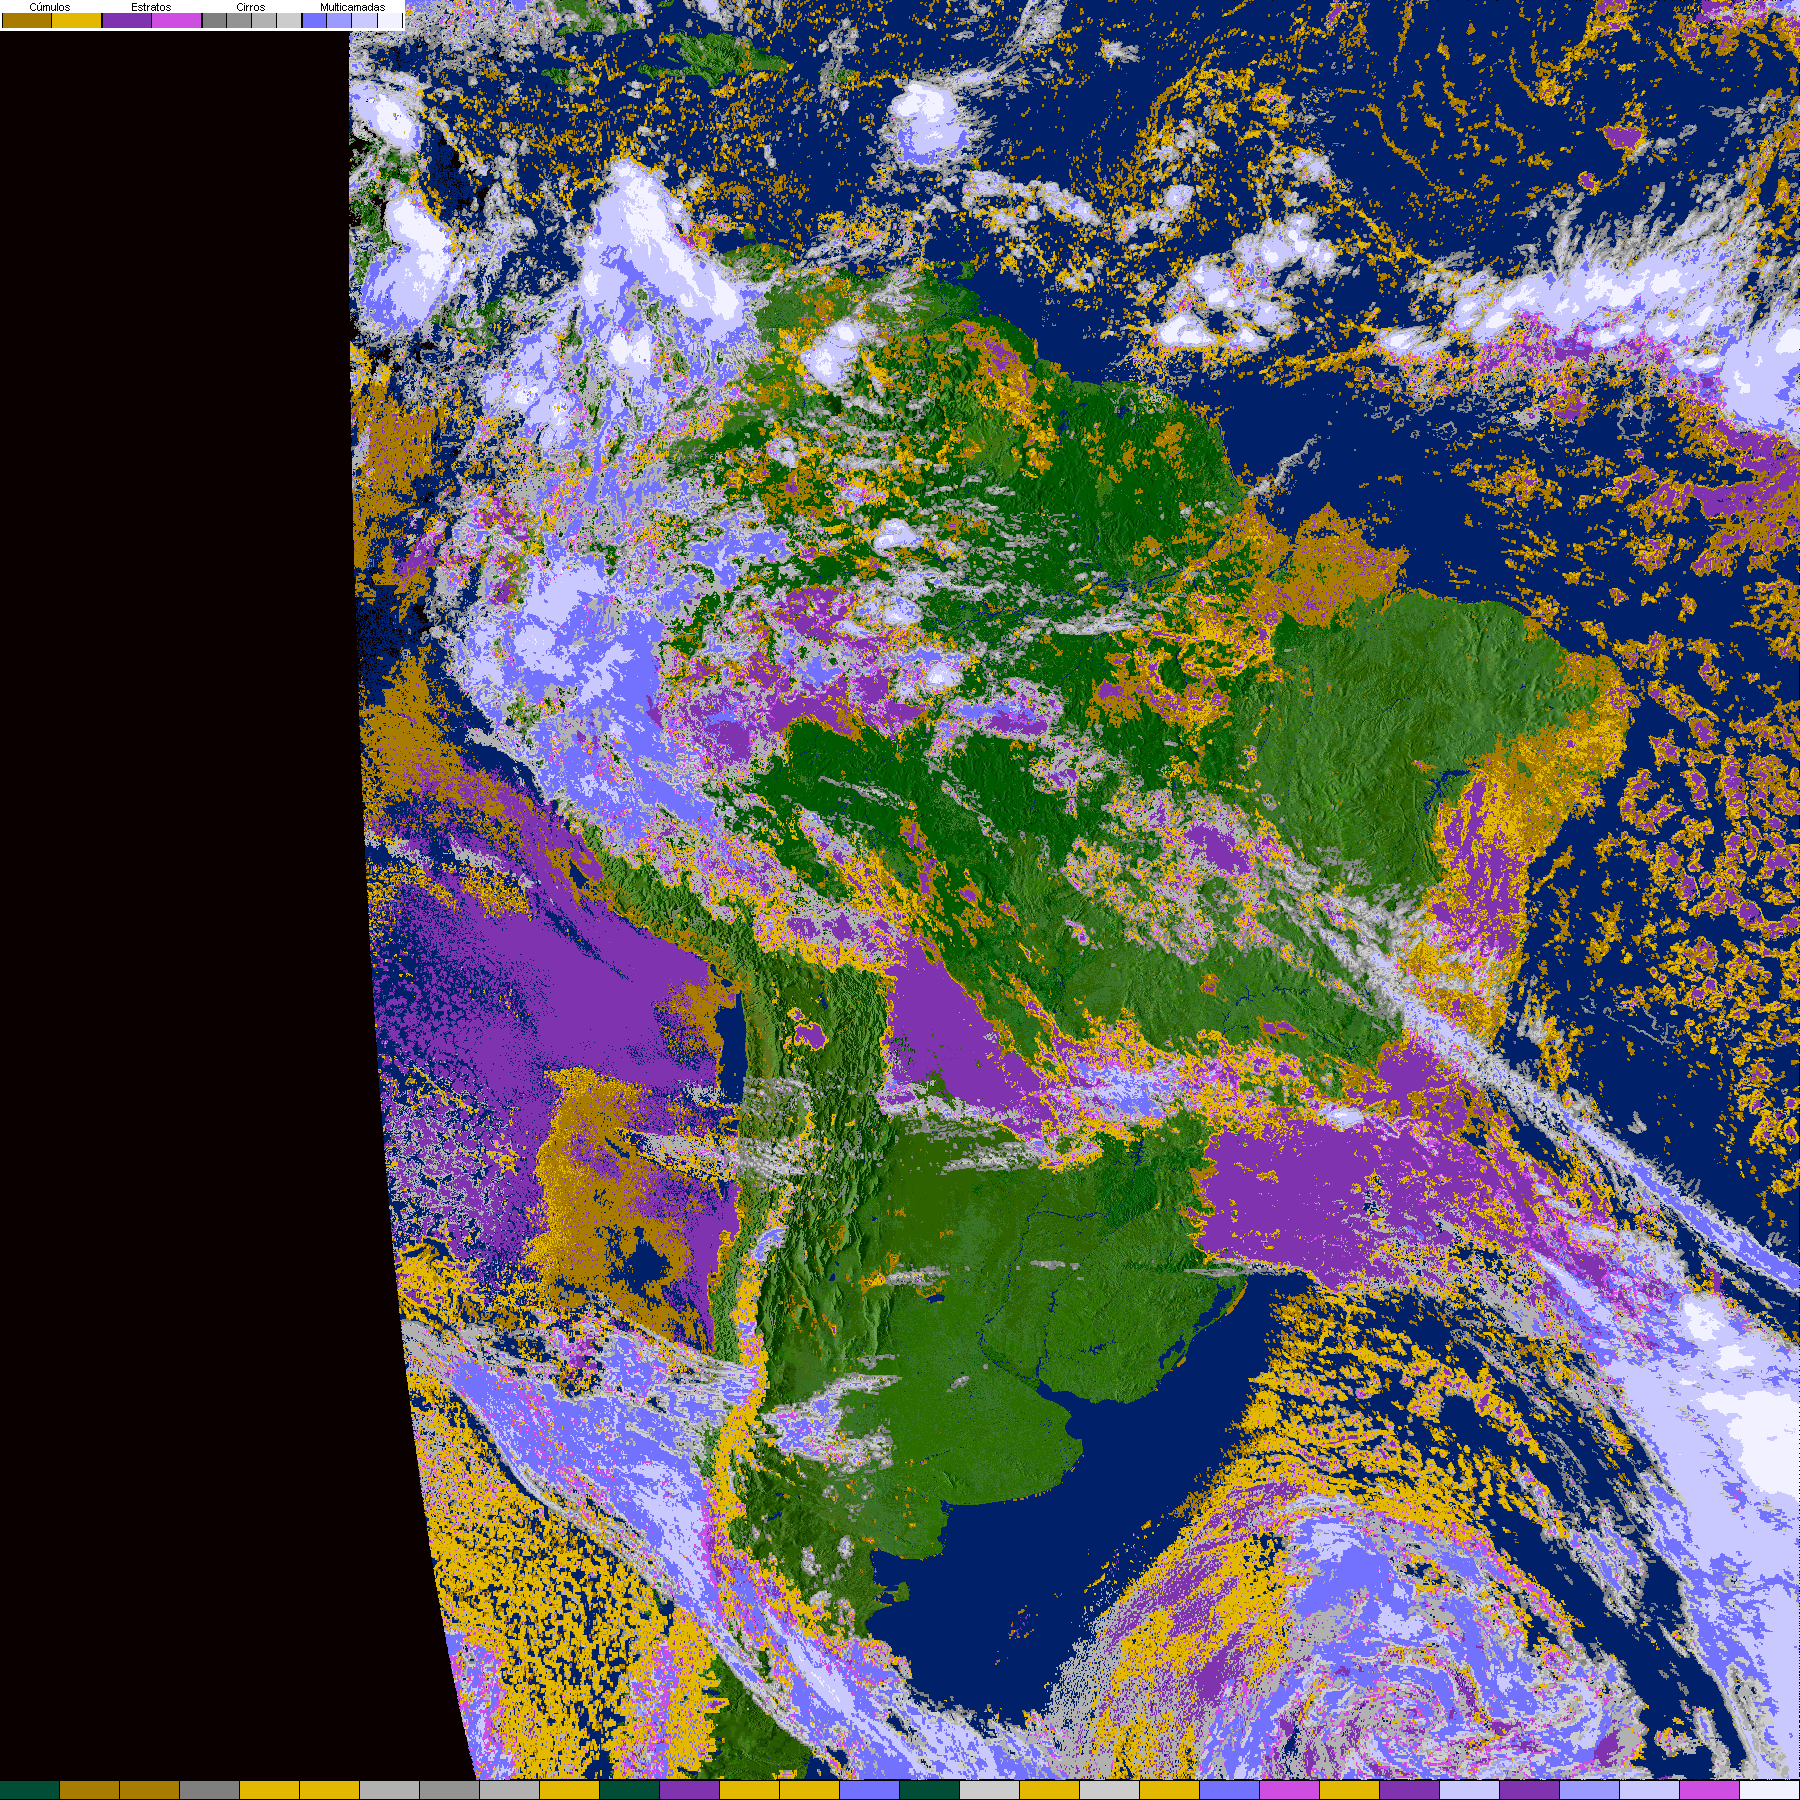Select the yellow Cúmulos legend swatch
The height and width of the screenshot is (1800, 1800).
[x=77, y=21]
